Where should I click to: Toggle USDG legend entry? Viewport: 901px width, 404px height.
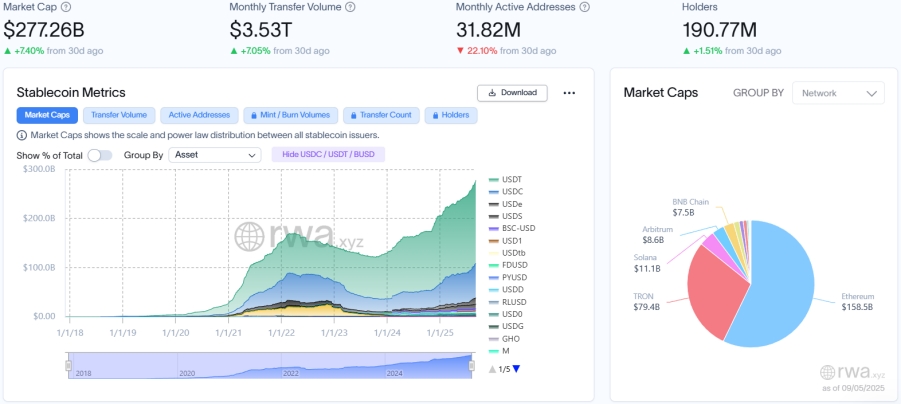point(506,326)
